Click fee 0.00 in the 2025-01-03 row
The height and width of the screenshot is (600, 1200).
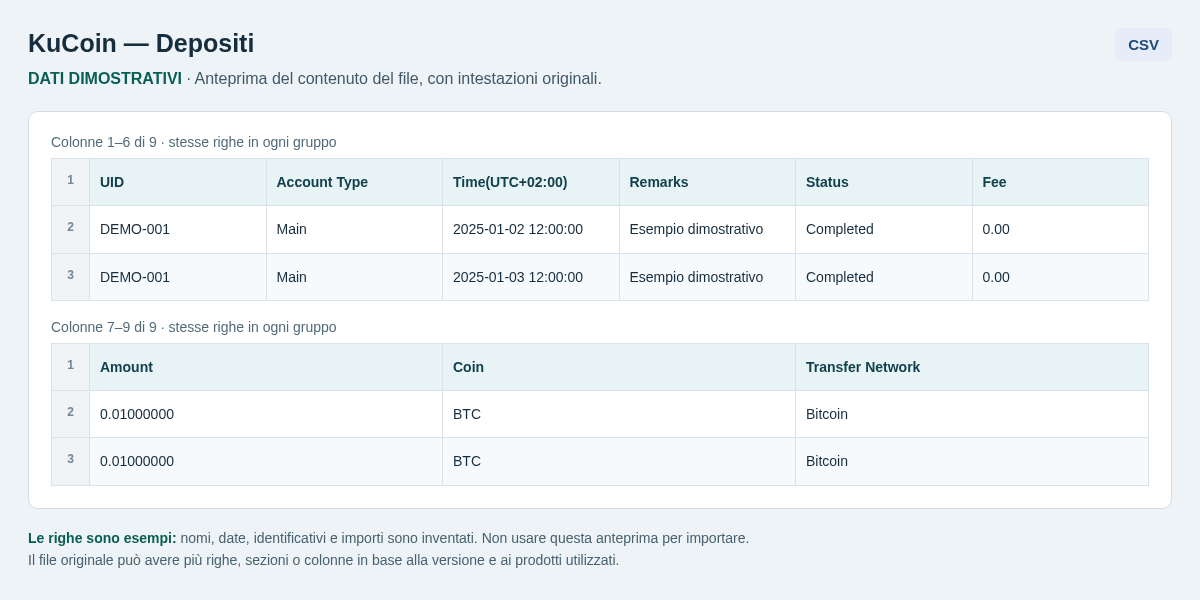[996, 277]
